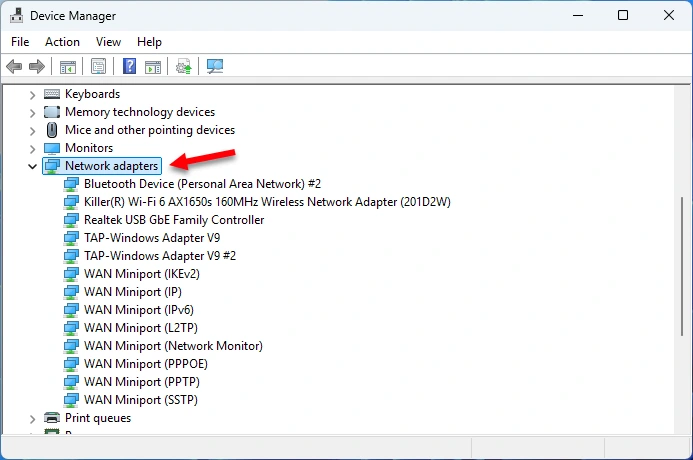Click icon beside WAN Miniport (PPPOE)

click(x=71, y=364)
